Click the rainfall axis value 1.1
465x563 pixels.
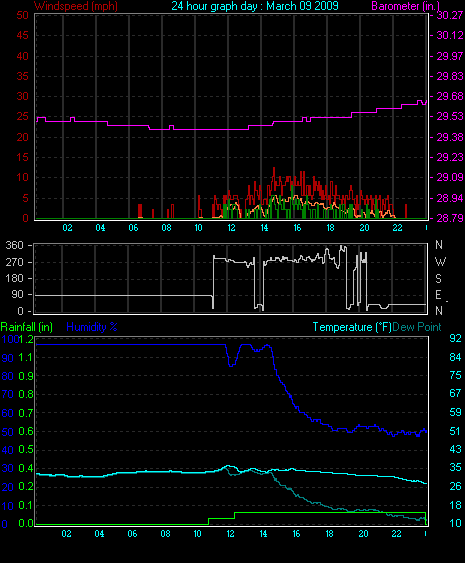click(x=26, y=357)
